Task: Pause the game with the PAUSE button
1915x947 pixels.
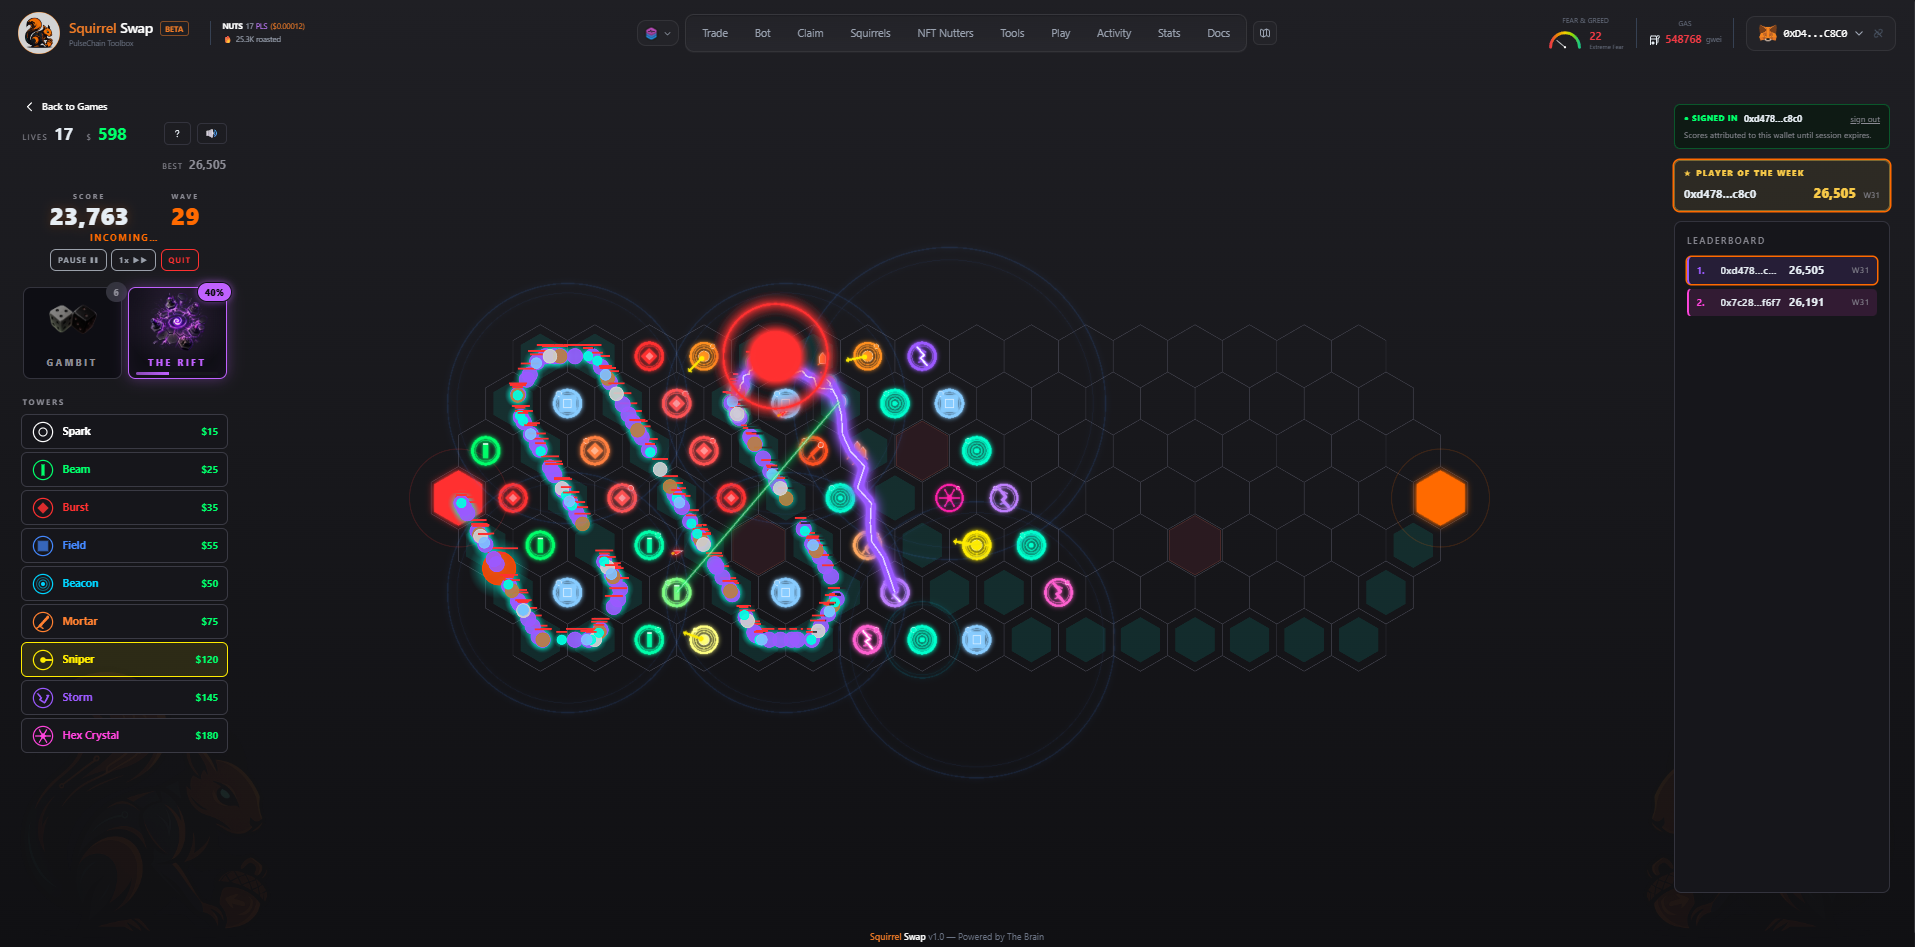Action: (78, 260)
